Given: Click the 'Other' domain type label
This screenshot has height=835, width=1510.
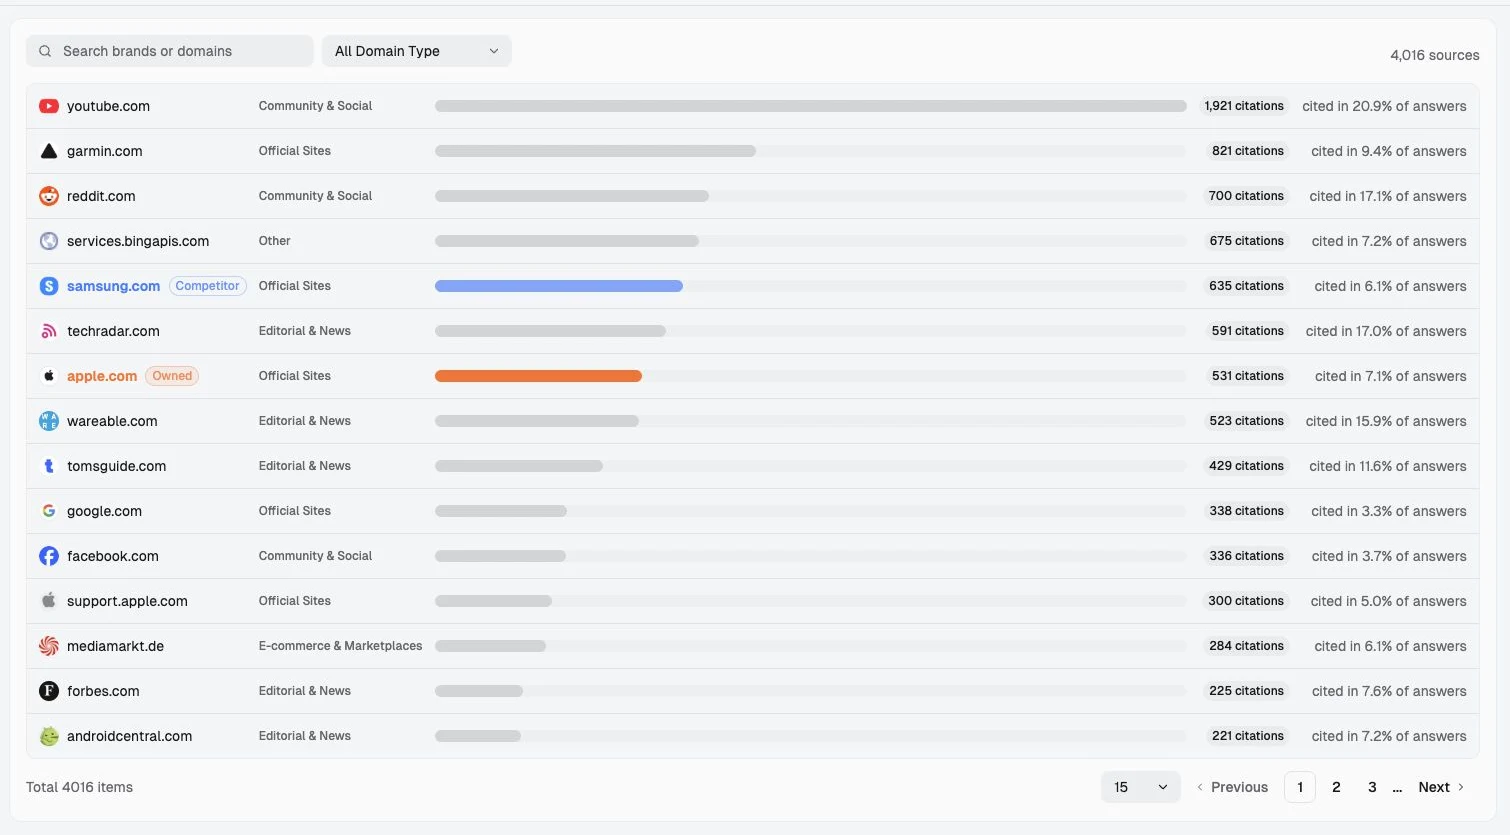Looking at the screenshot, I should point(274,241).
